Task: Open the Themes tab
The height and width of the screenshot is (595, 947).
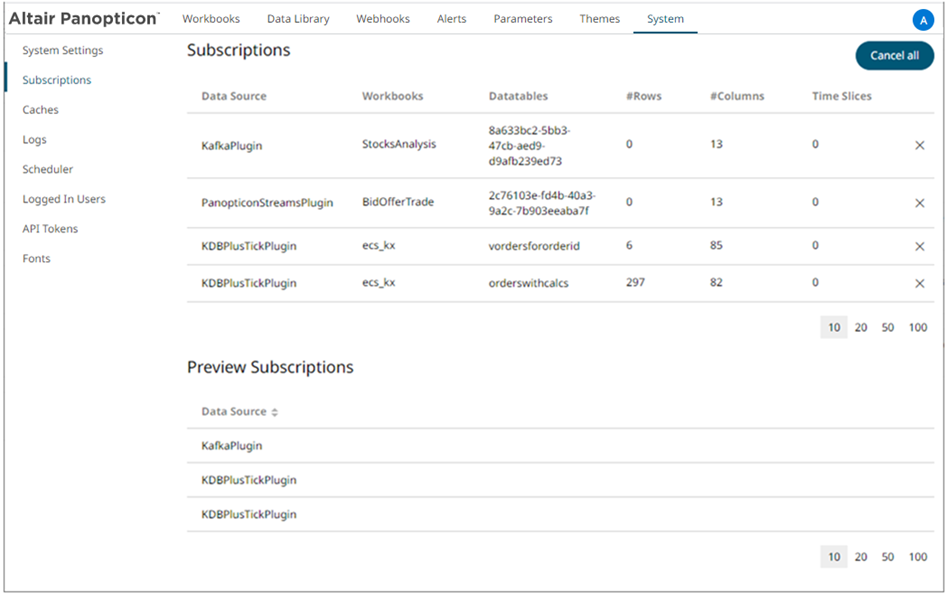Action: coord(599,19)
